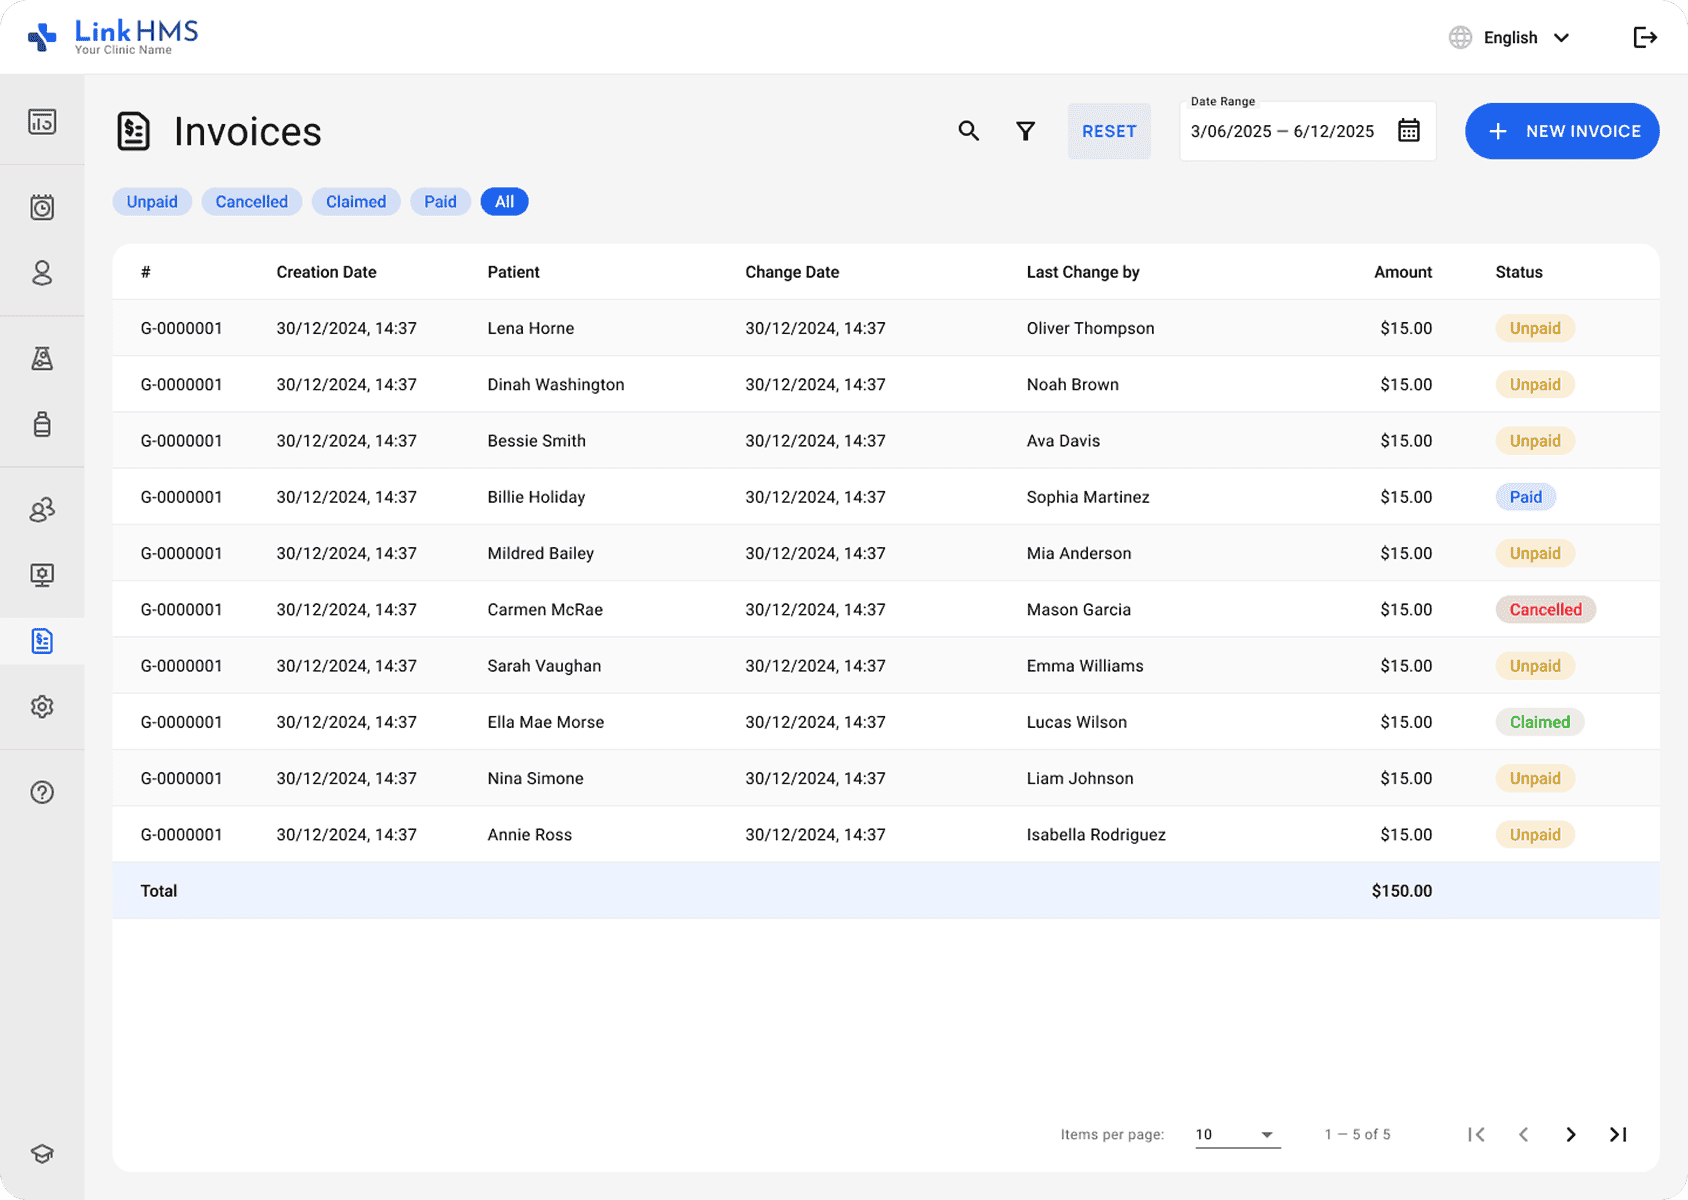Open the Lena Horne invoice row

pos(886,328)
